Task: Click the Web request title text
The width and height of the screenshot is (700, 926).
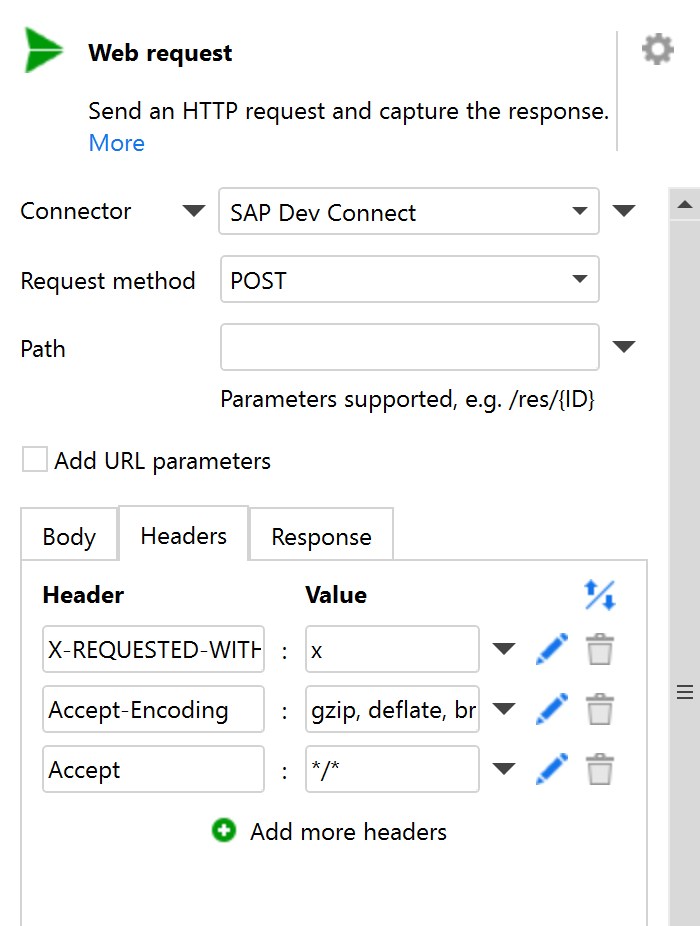Action: pos(160,53)
